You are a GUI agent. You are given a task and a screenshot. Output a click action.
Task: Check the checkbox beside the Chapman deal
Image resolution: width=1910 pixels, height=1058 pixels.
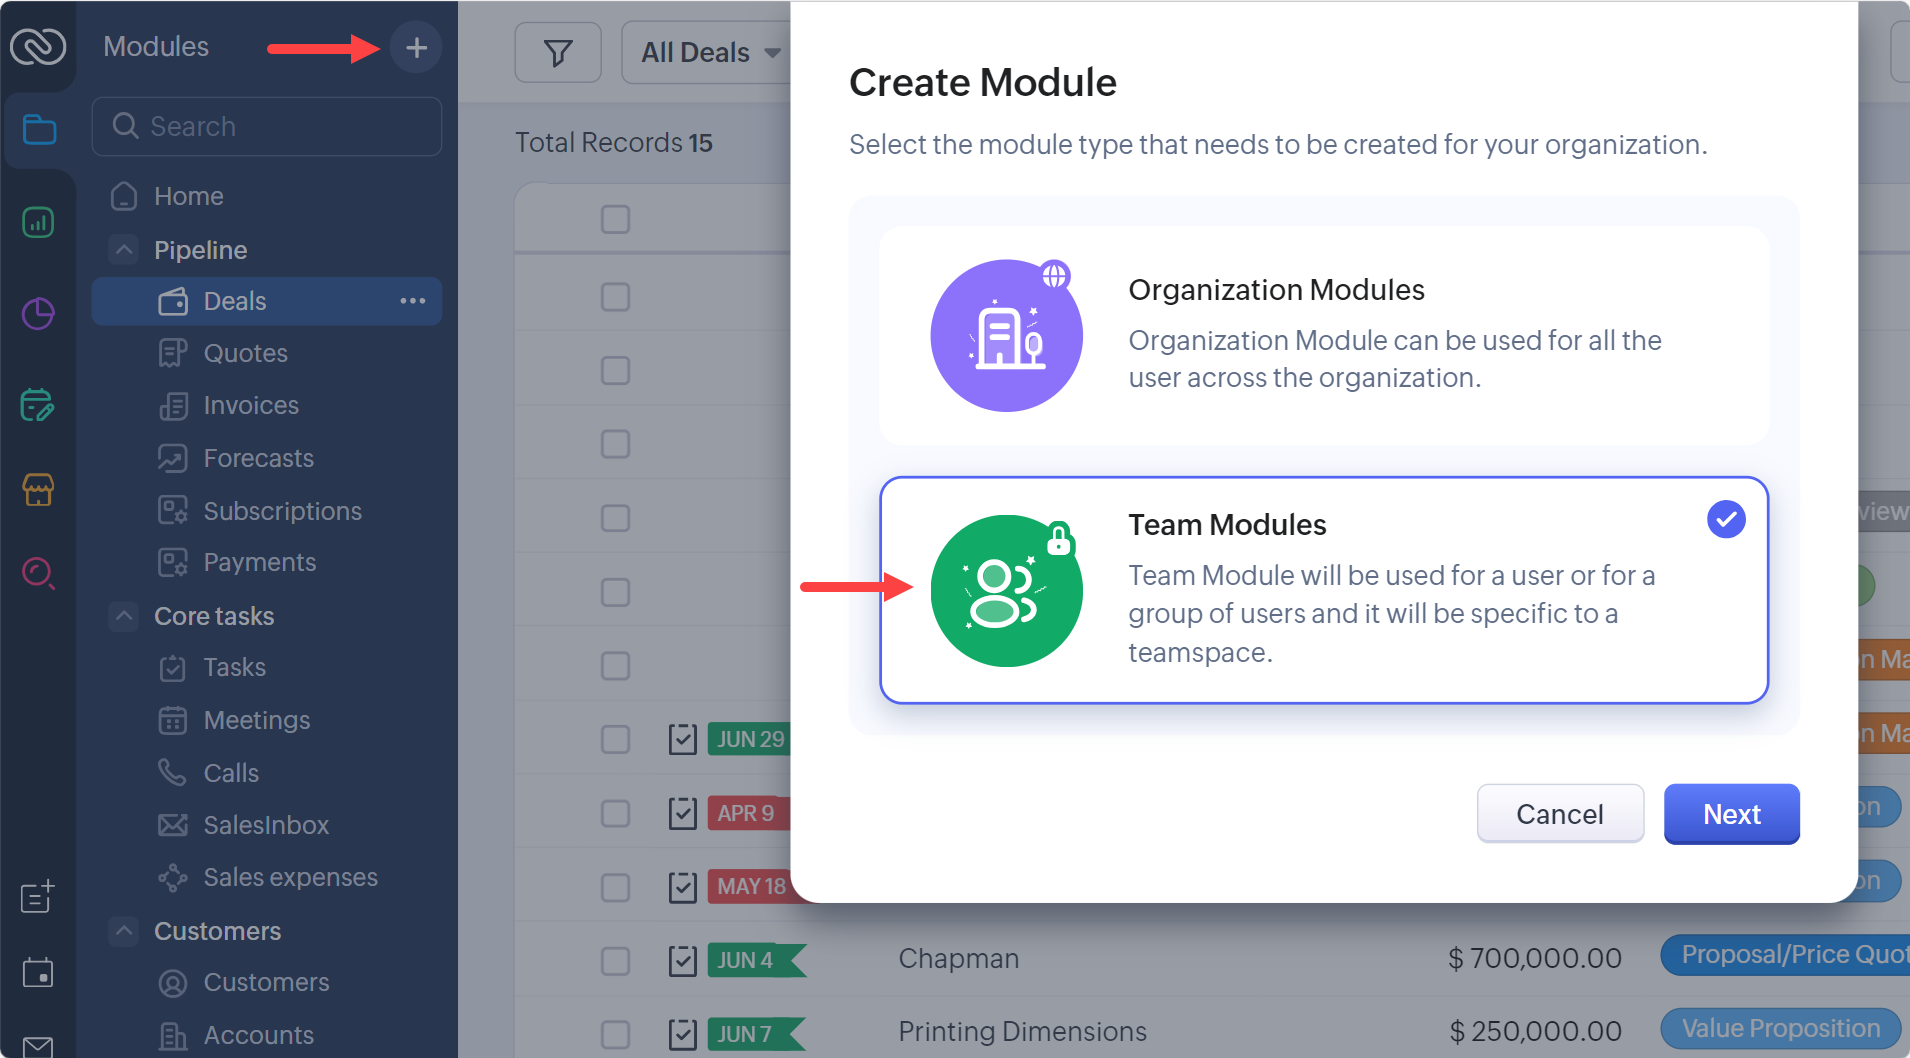click(x=615, y=960)
